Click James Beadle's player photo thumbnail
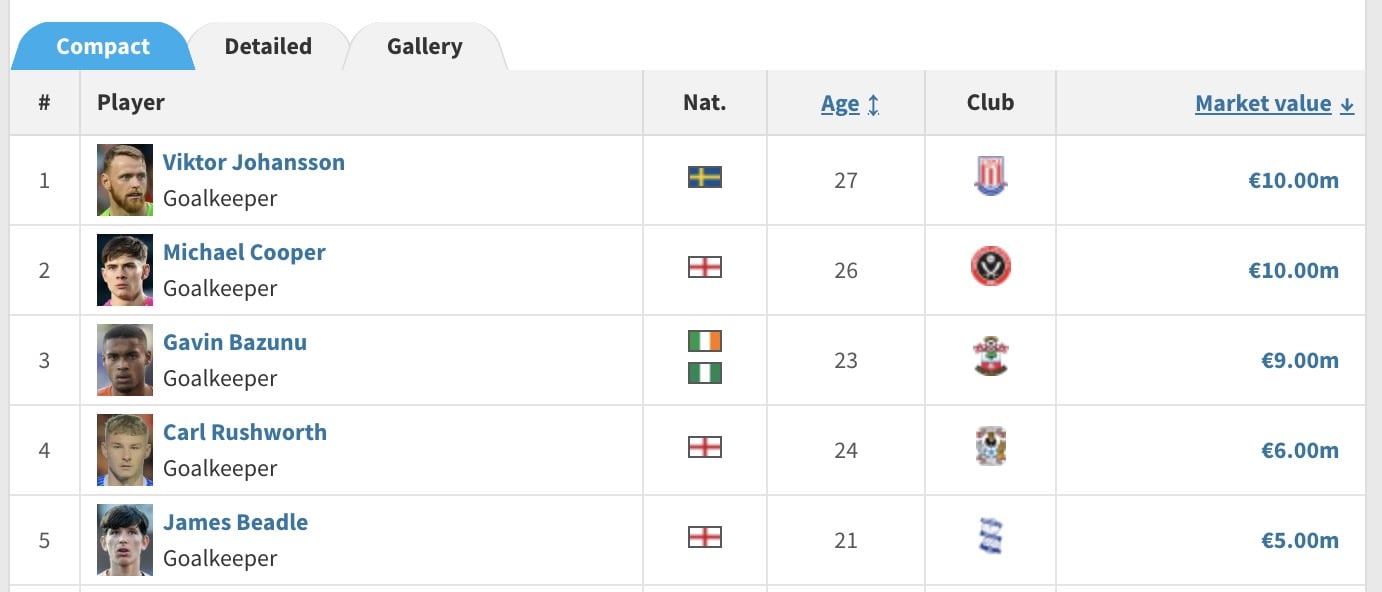 [x=125, y=540]
